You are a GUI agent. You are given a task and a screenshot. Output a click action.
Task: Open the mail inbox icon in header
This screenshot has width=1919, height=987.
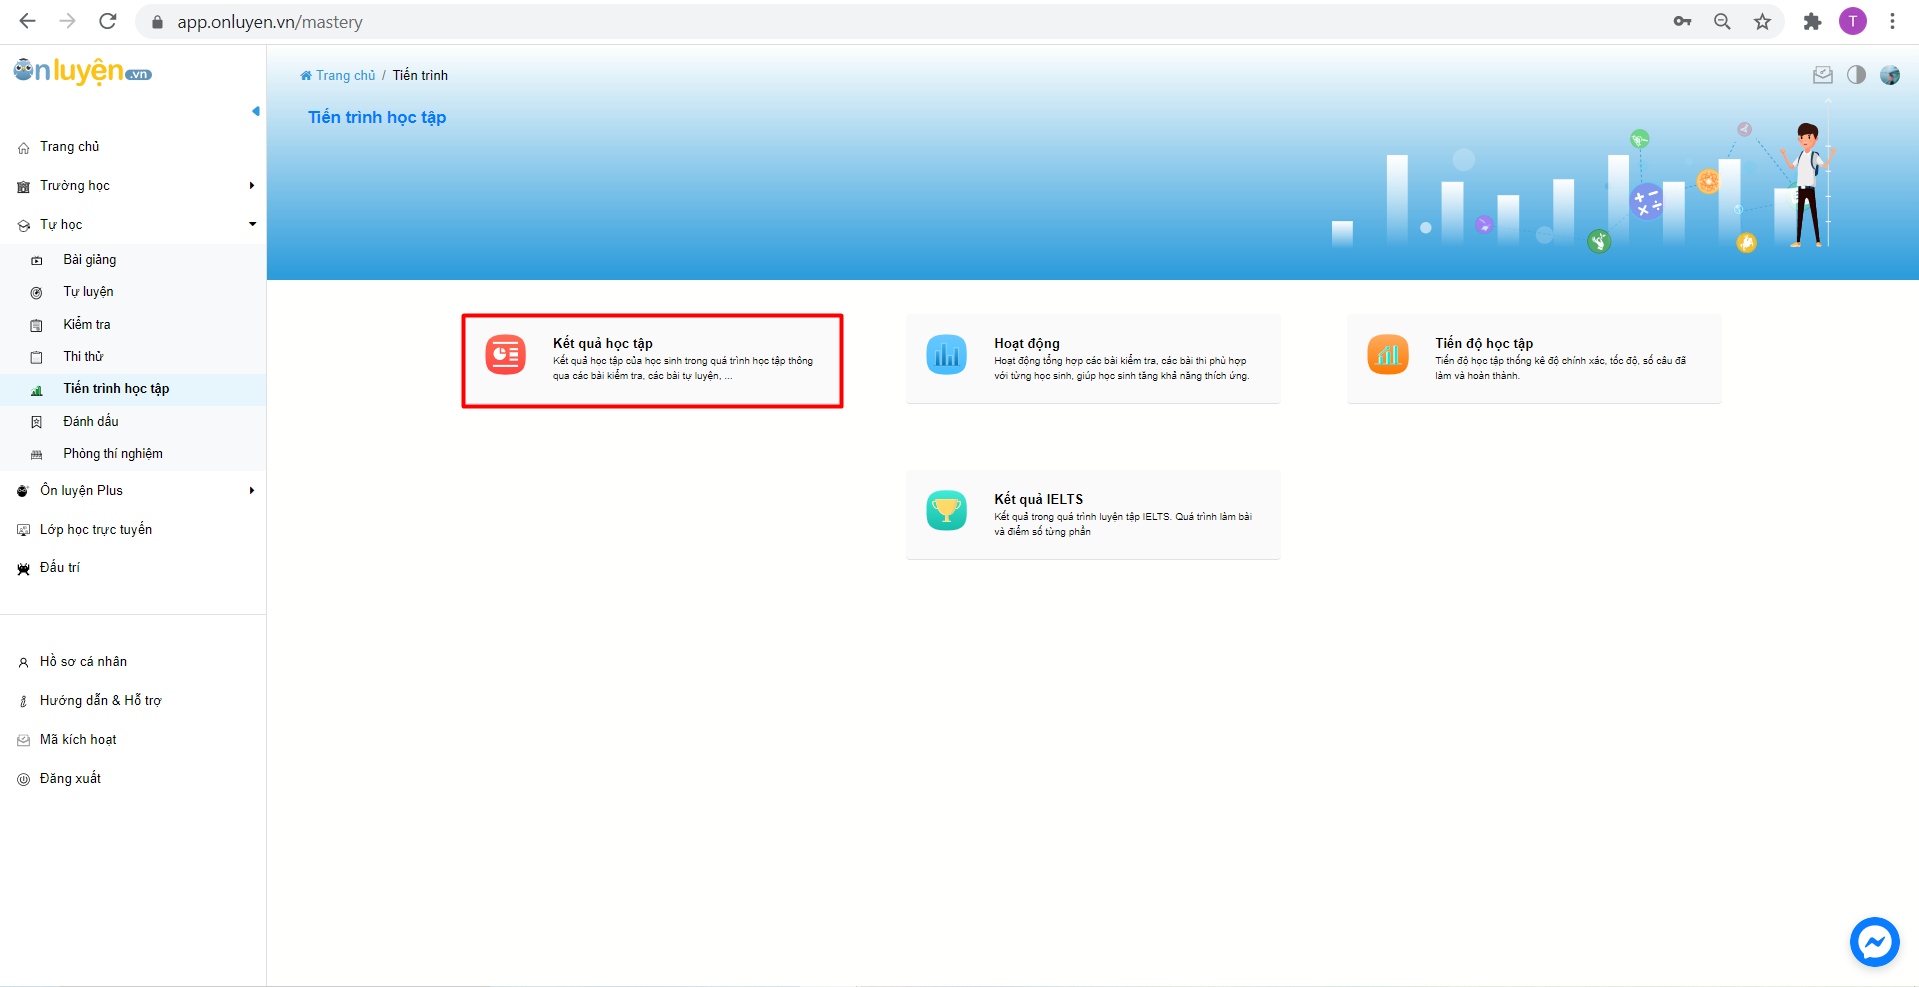(1823, 75)
